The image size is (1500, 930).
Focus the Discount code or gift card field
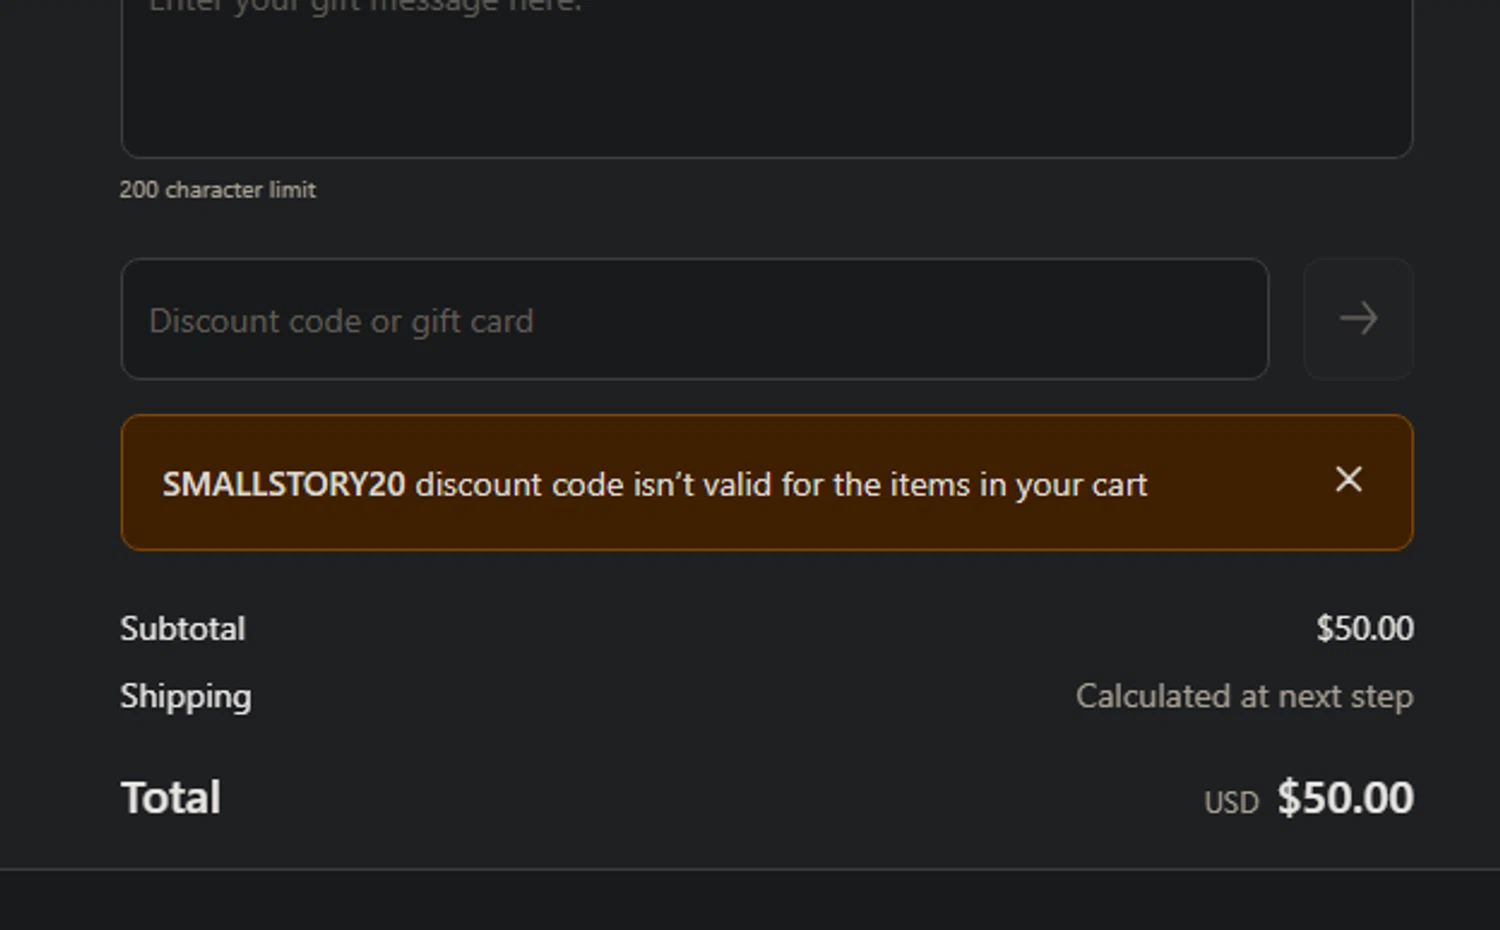(694, 320)
